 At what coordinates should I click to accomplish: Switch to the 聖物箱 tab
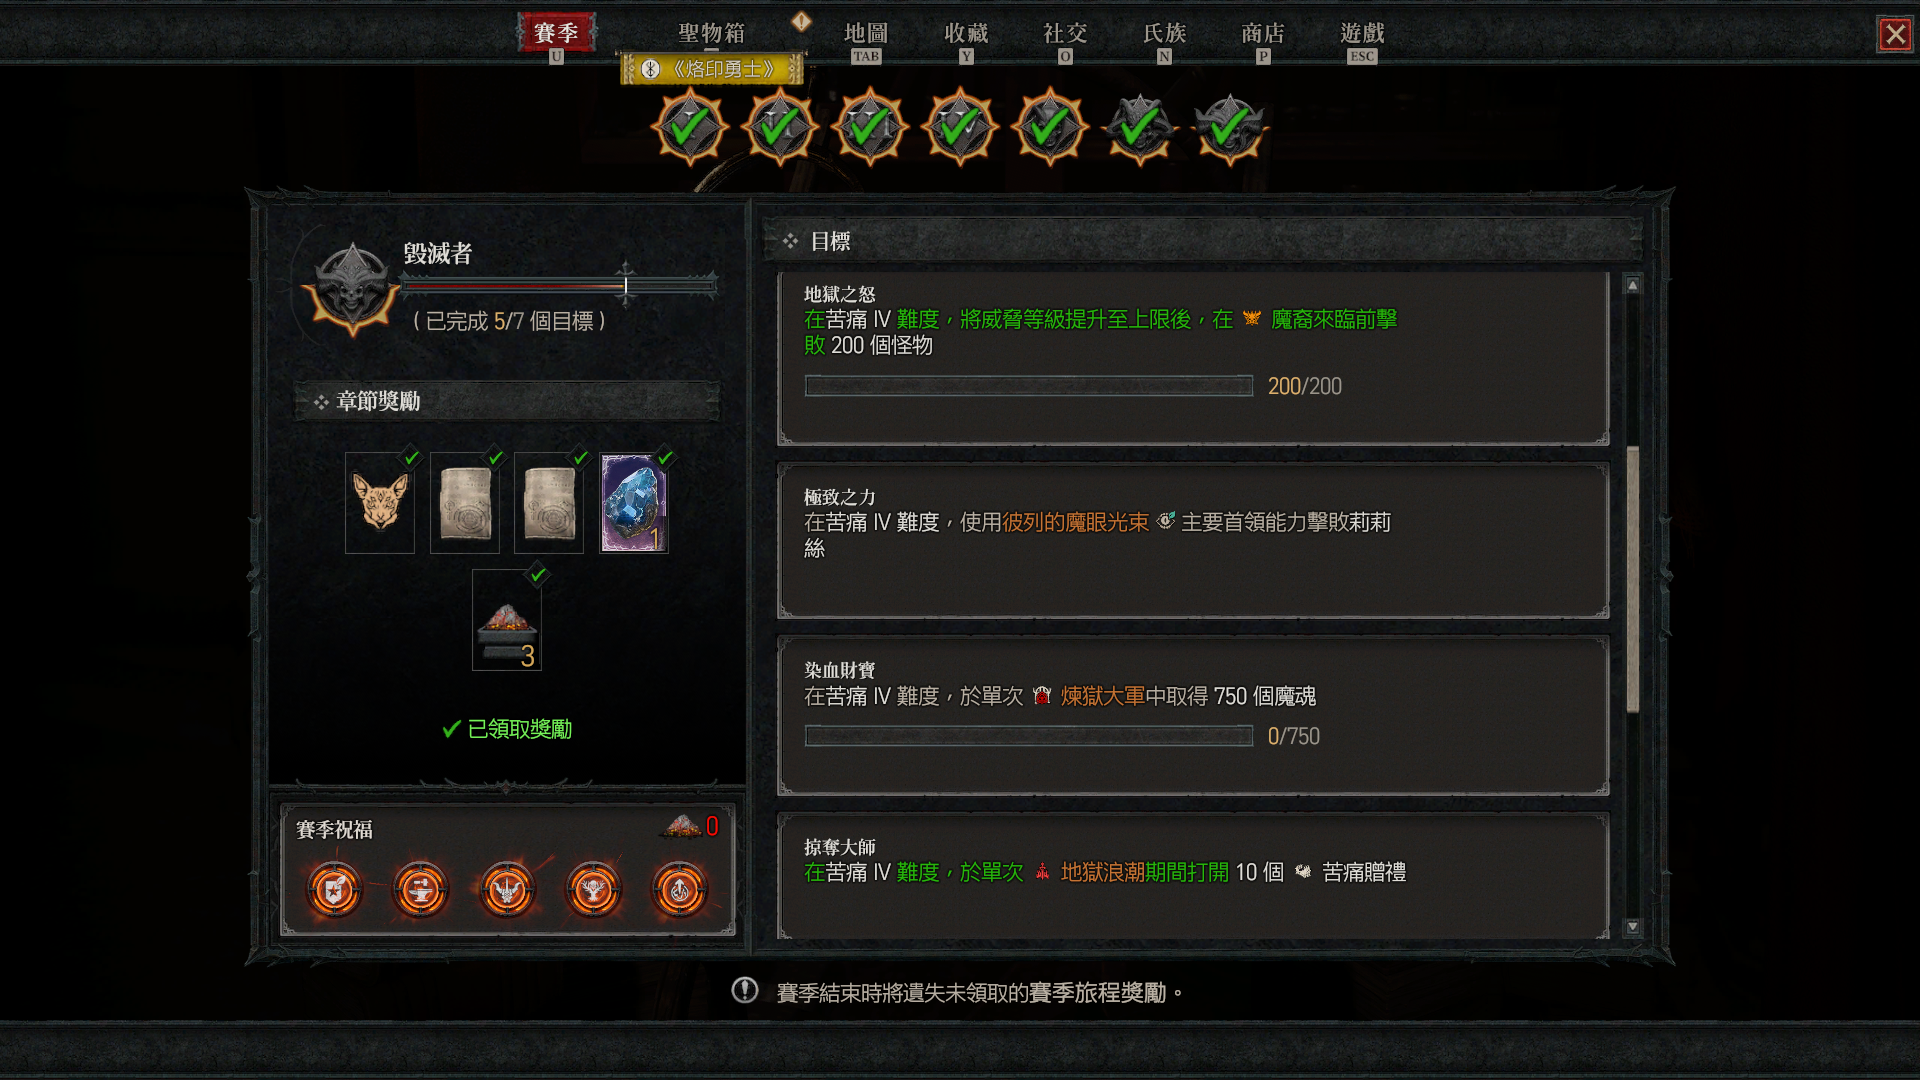tap(711, 33)
